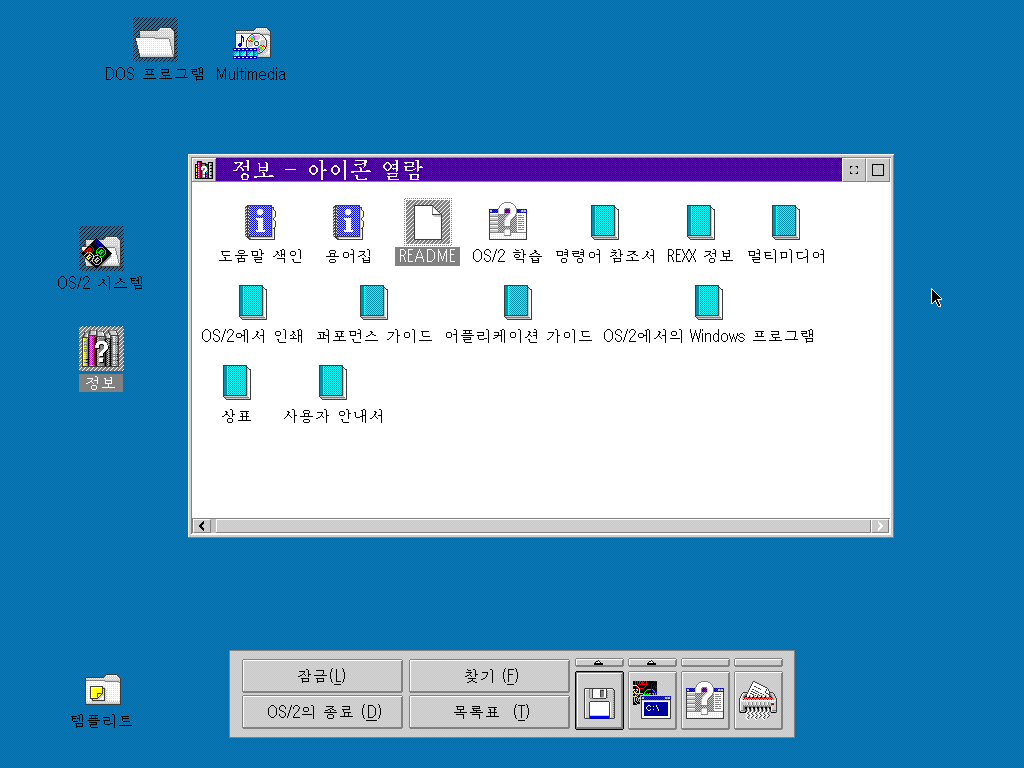1024x768 pixels.
Task: Open the 퍼포먼스 가이드 book icon
Action: coord(374,302)
